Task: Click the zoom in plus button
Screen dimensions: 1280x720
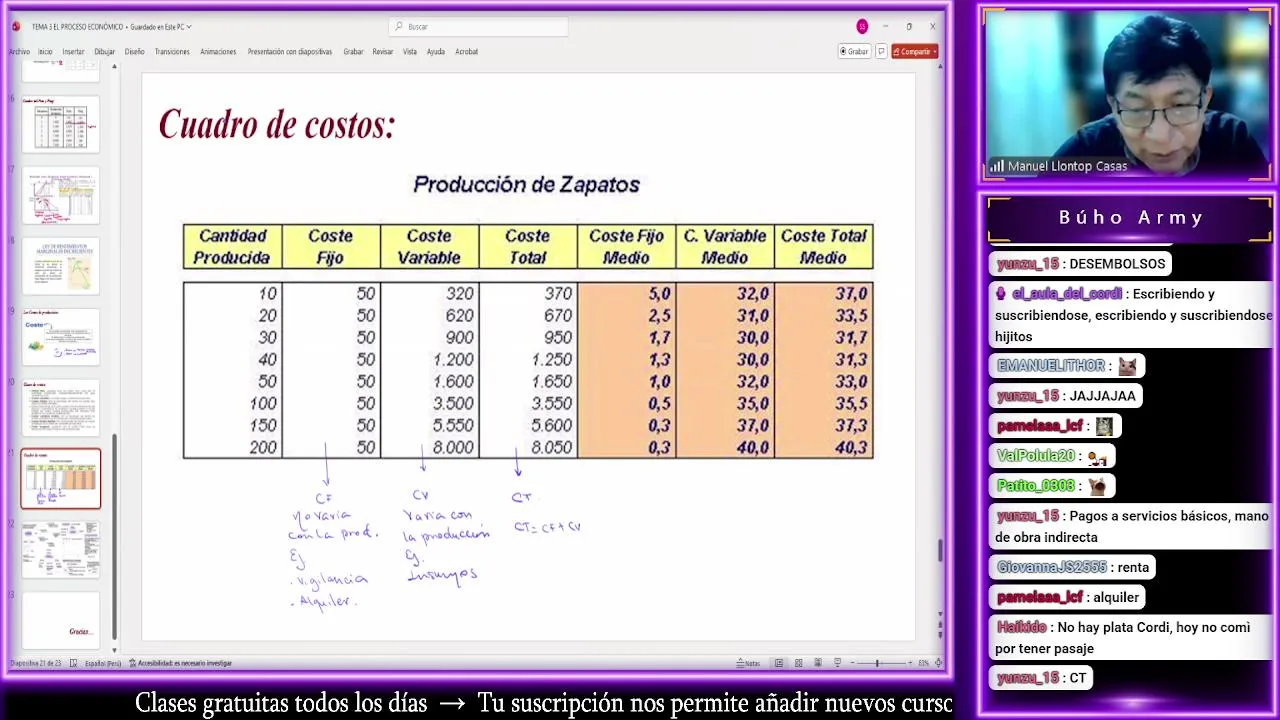Action: 909,663
